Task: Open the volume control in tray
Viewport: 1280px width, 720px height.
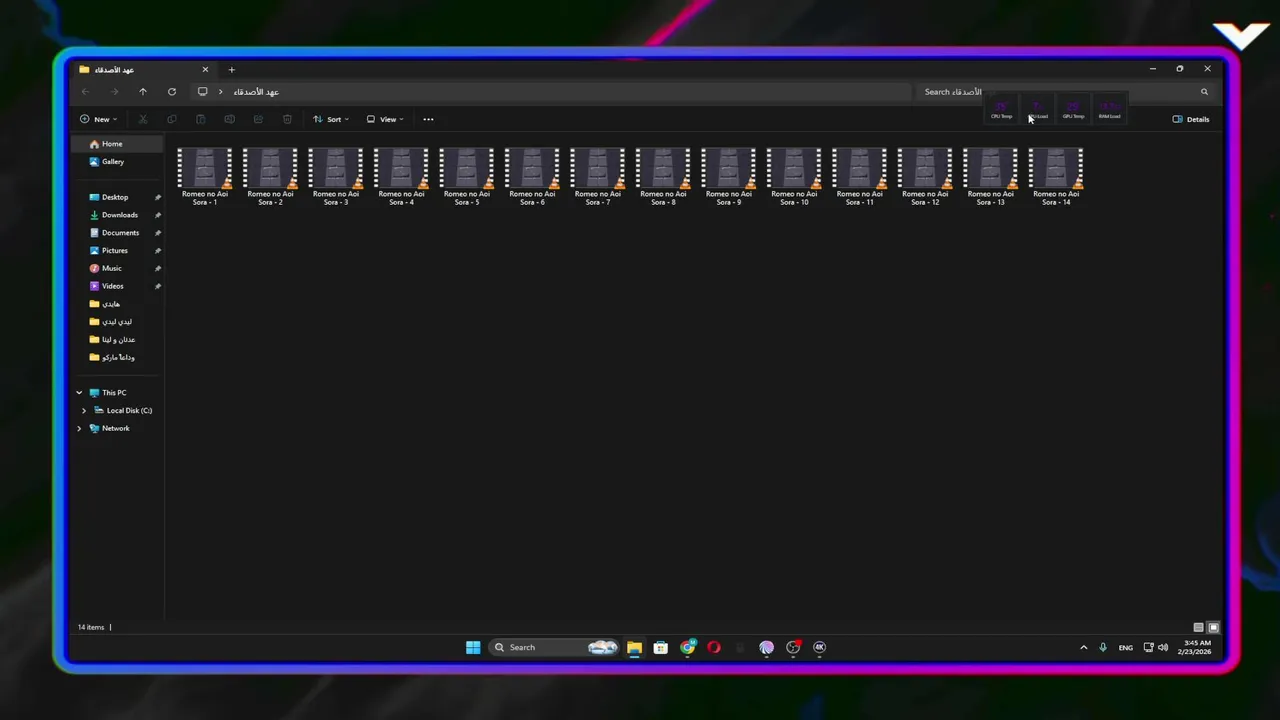Action: (x=1163, y=647)
